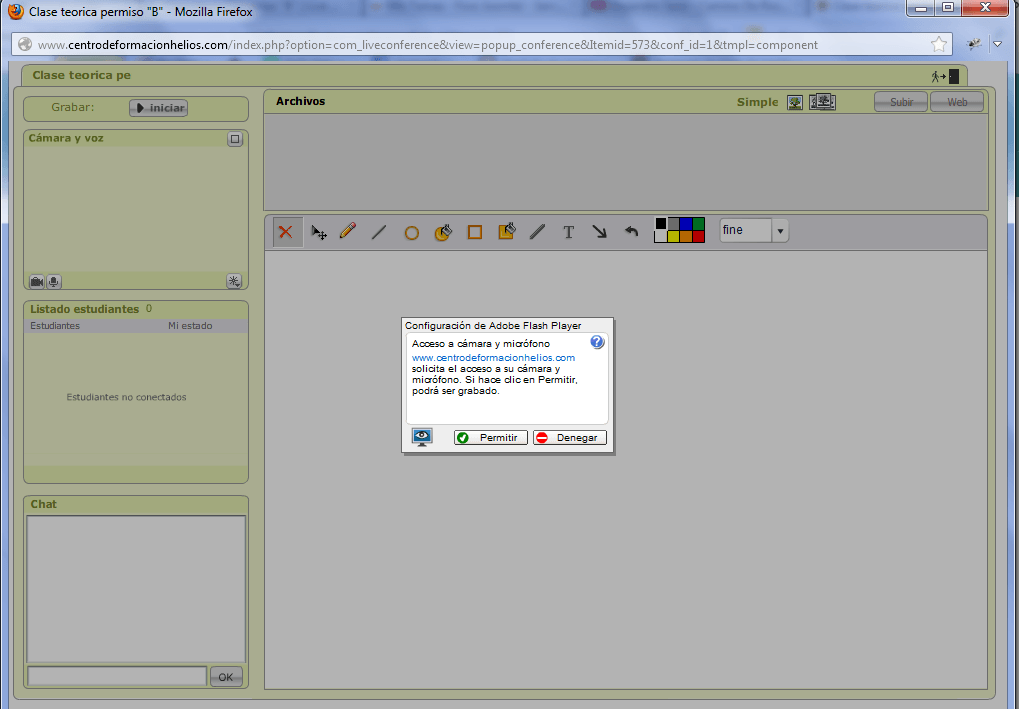
Task: Select the thick diagonal line tool
Action: pos(537,232)
